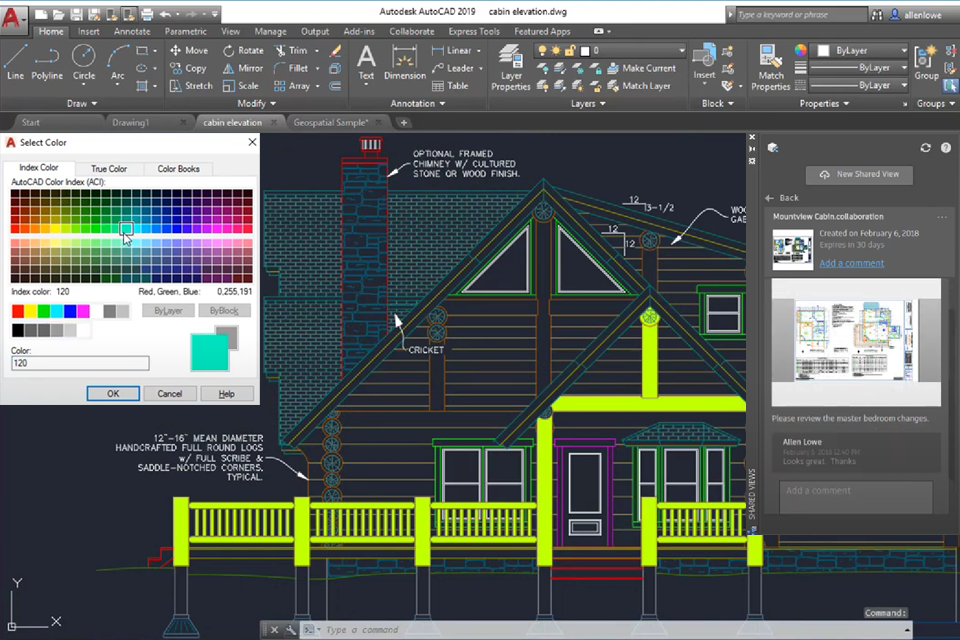Choose the Dimension tool
960x640 pixels.
[405, 62]
